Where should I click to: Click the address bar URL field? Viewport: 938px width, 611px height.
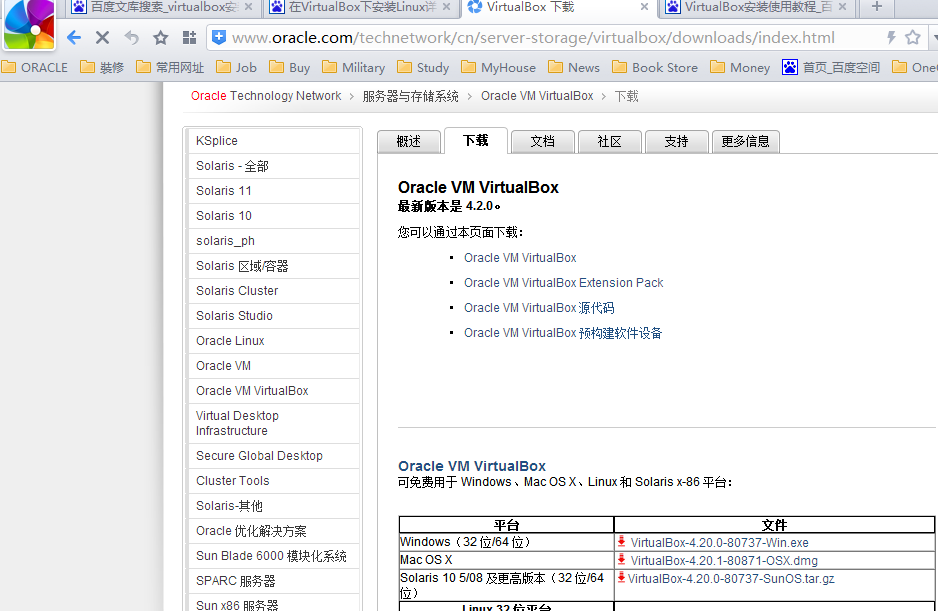[x=533, y=38]
